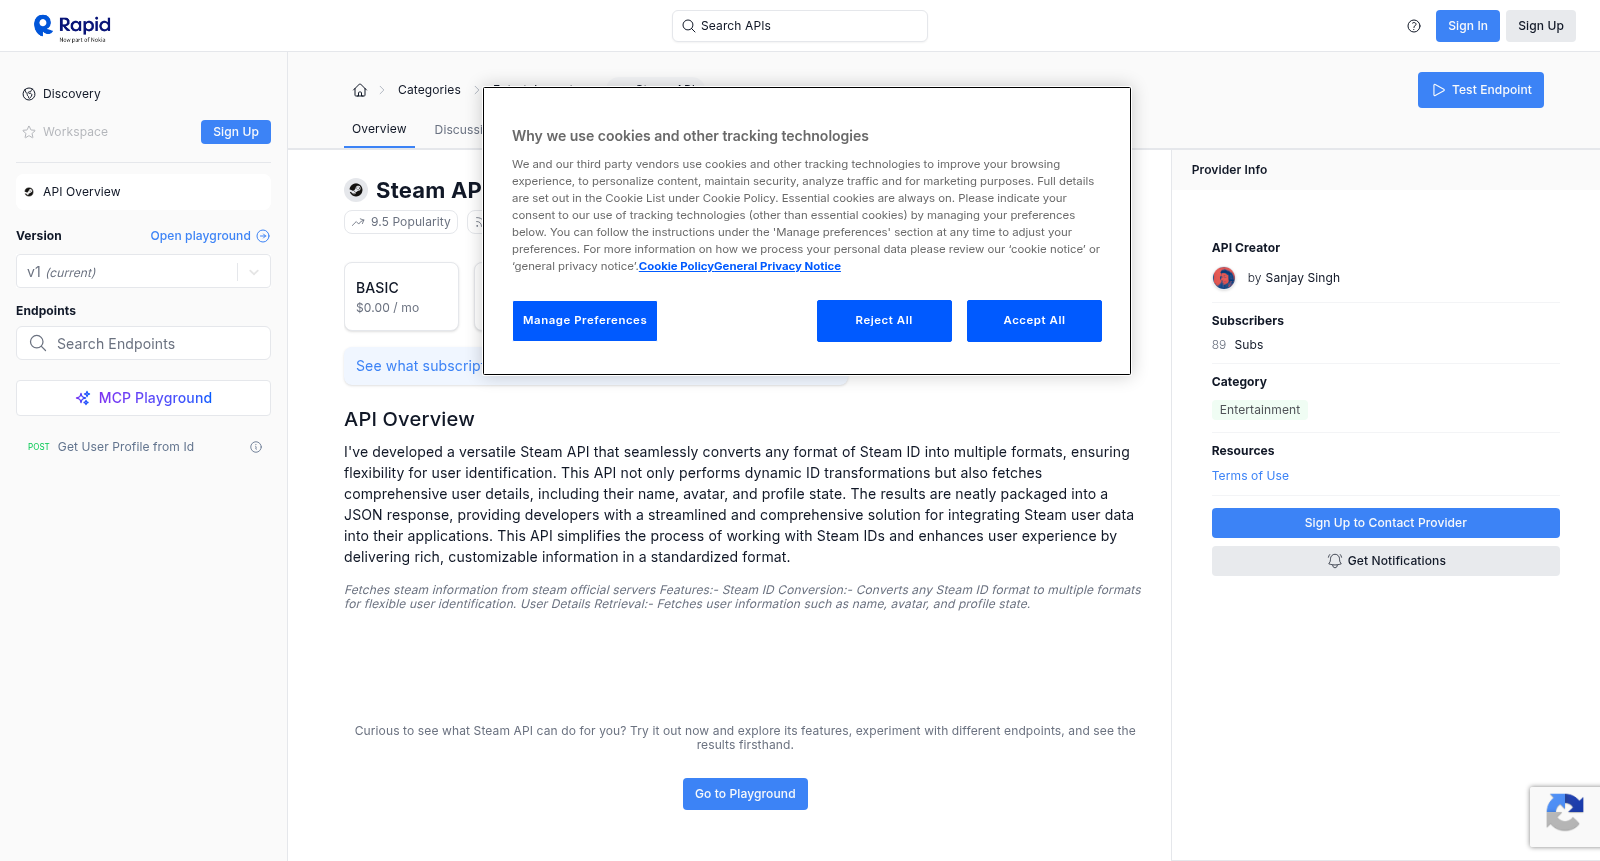The width and height of the screenshot is (1600, 861).
Task: Click Go to Playground button
Action: (x=745, y=794)
